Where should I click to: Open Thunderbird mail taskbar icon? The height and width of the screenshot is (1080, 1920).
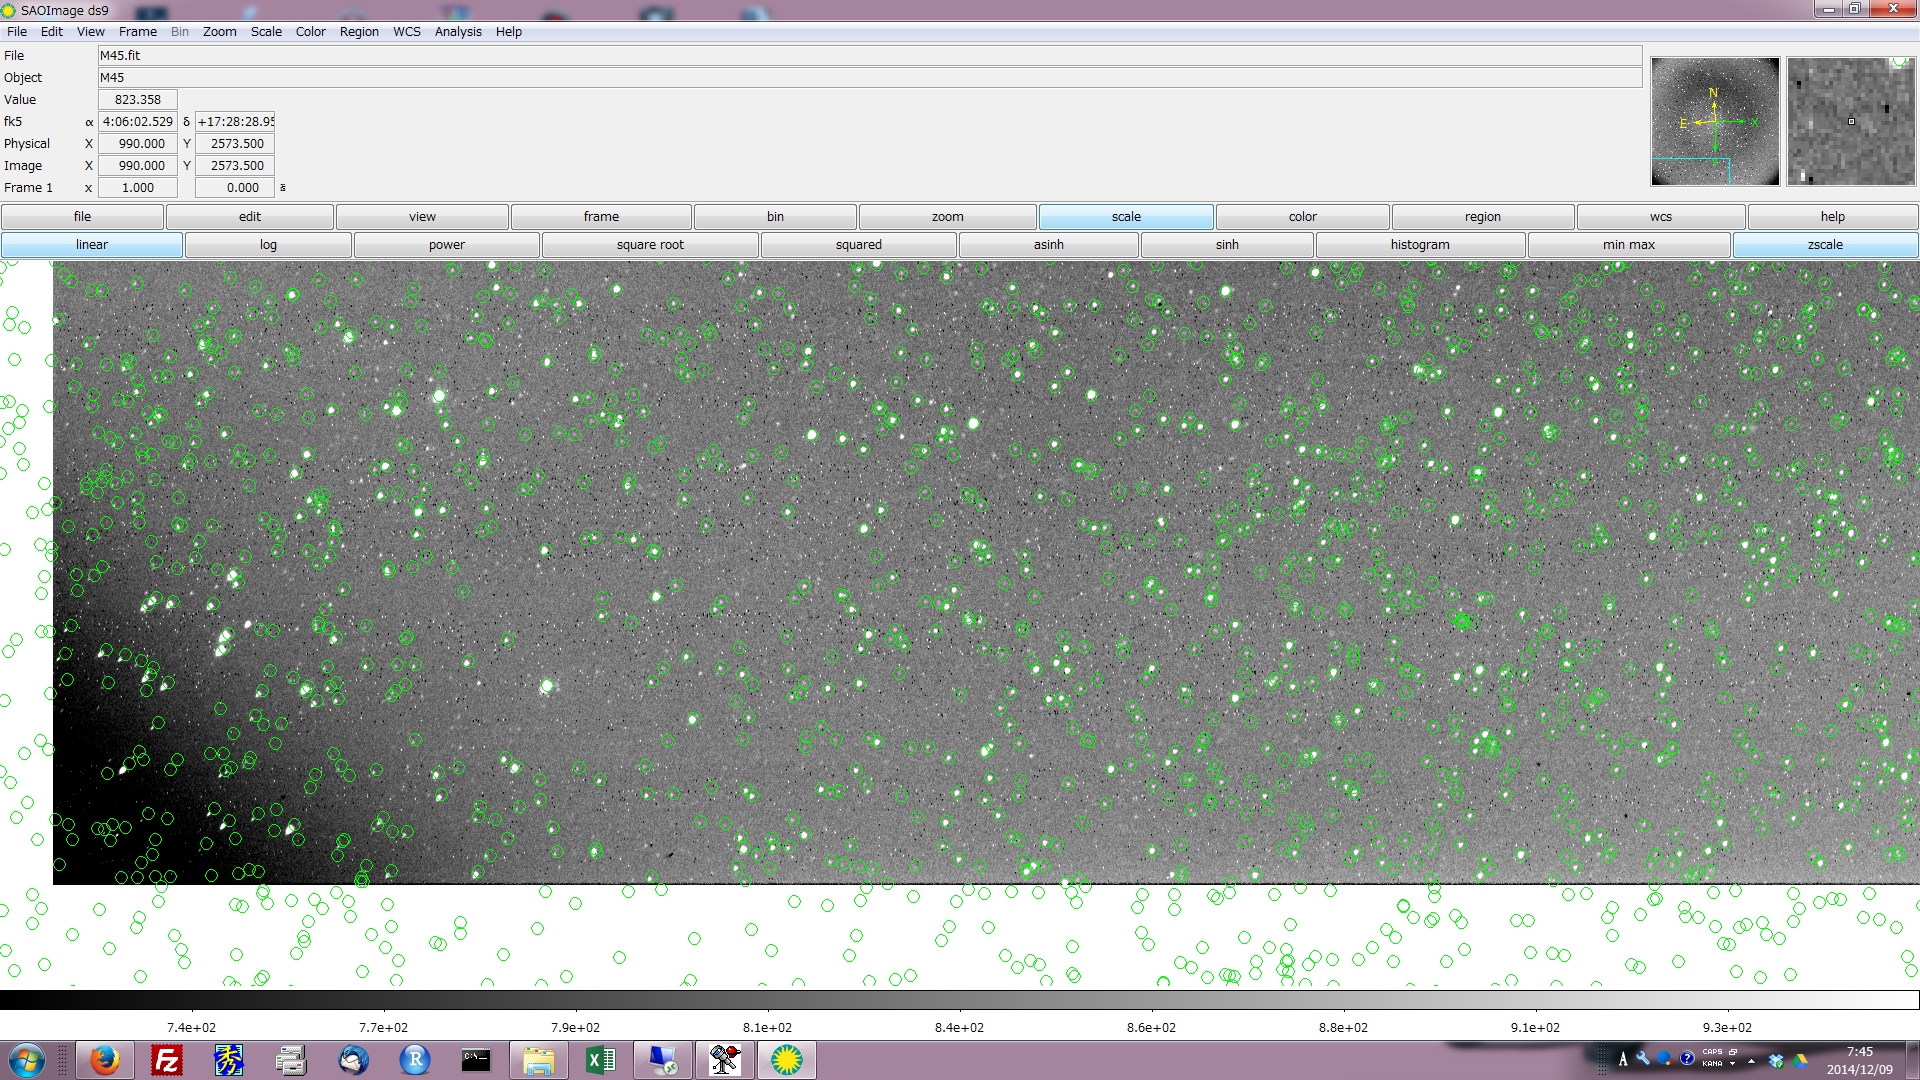point(353,1060)
